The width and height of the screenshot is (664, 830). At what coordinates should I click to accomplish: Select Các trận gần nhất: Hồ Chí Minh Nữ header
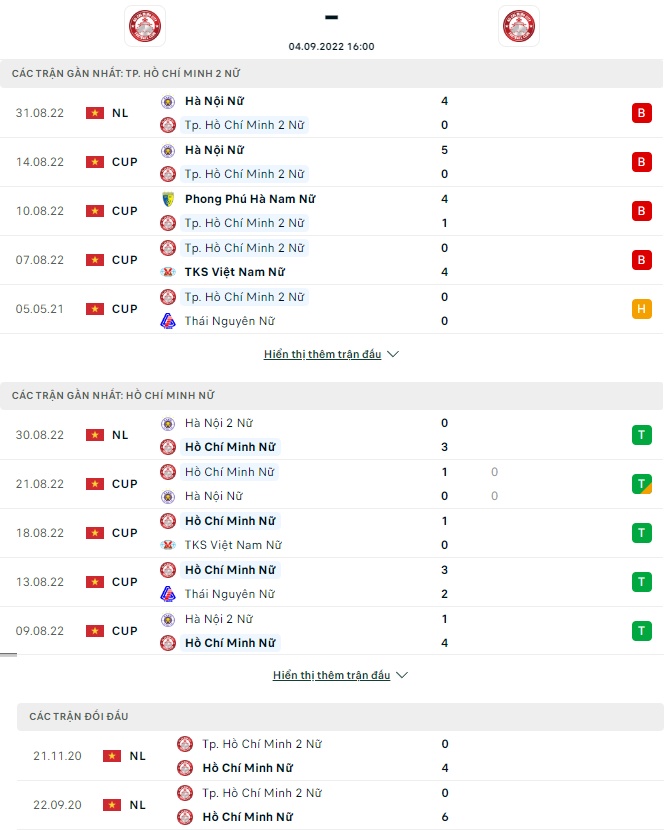coord(113,395)
